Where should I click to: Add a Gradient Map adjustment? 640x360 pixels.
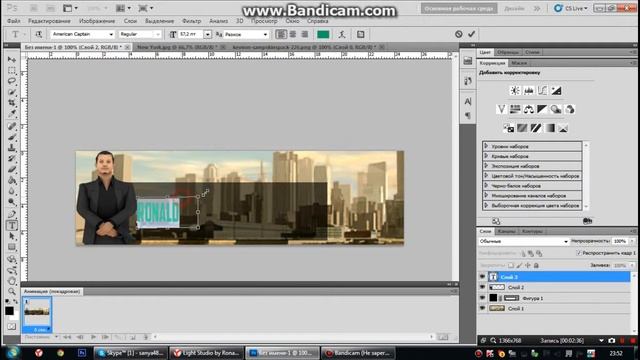click(x=550, y=128)
